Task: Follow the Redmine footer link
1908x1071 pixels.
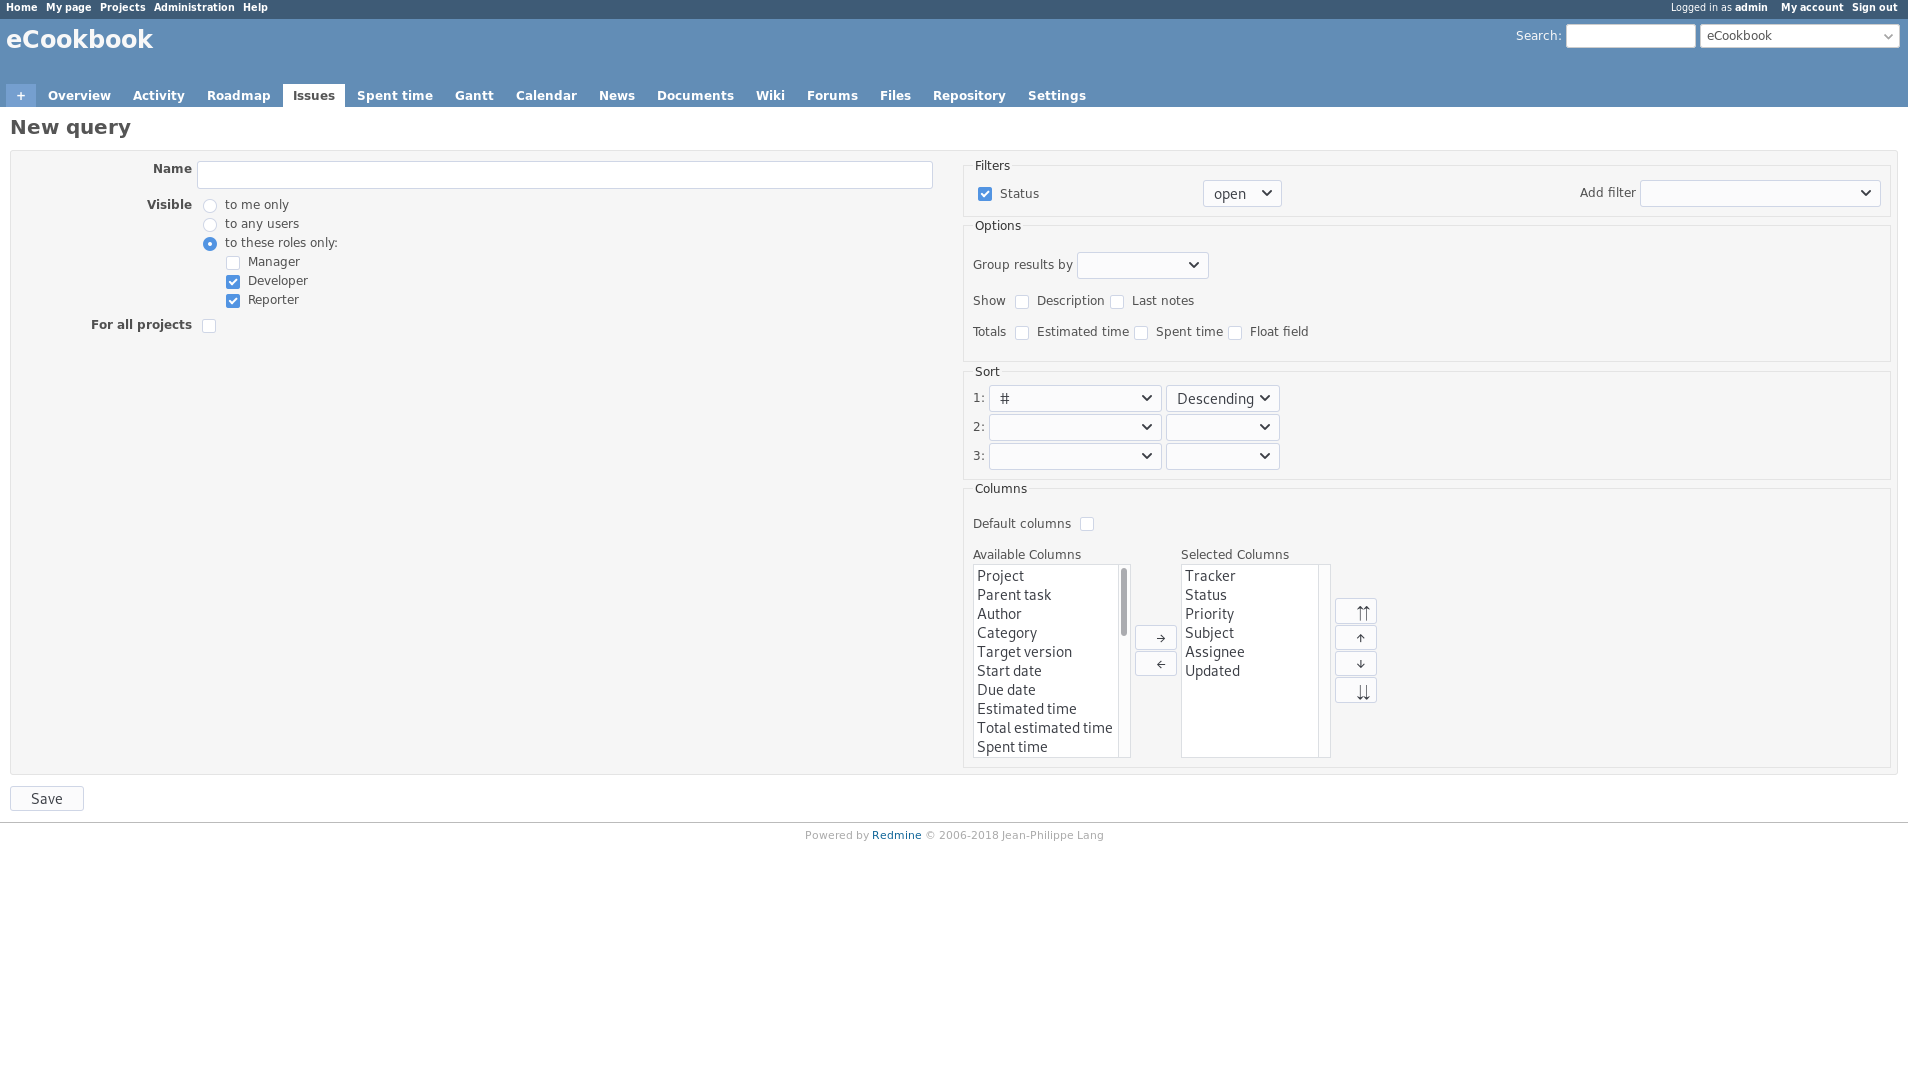Action: (x=896, y=836)
